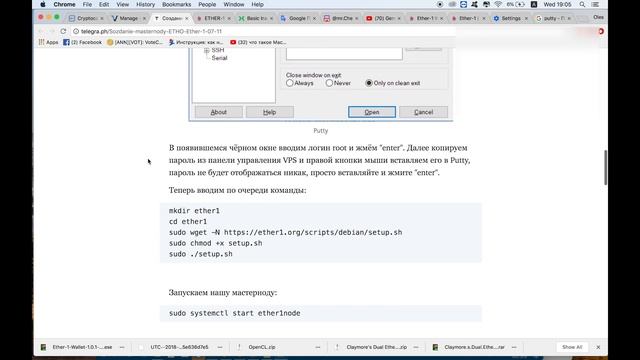
Task: Click the 'sudo chmod +x setup.sh' line
Action: click(x=216, y=243)
